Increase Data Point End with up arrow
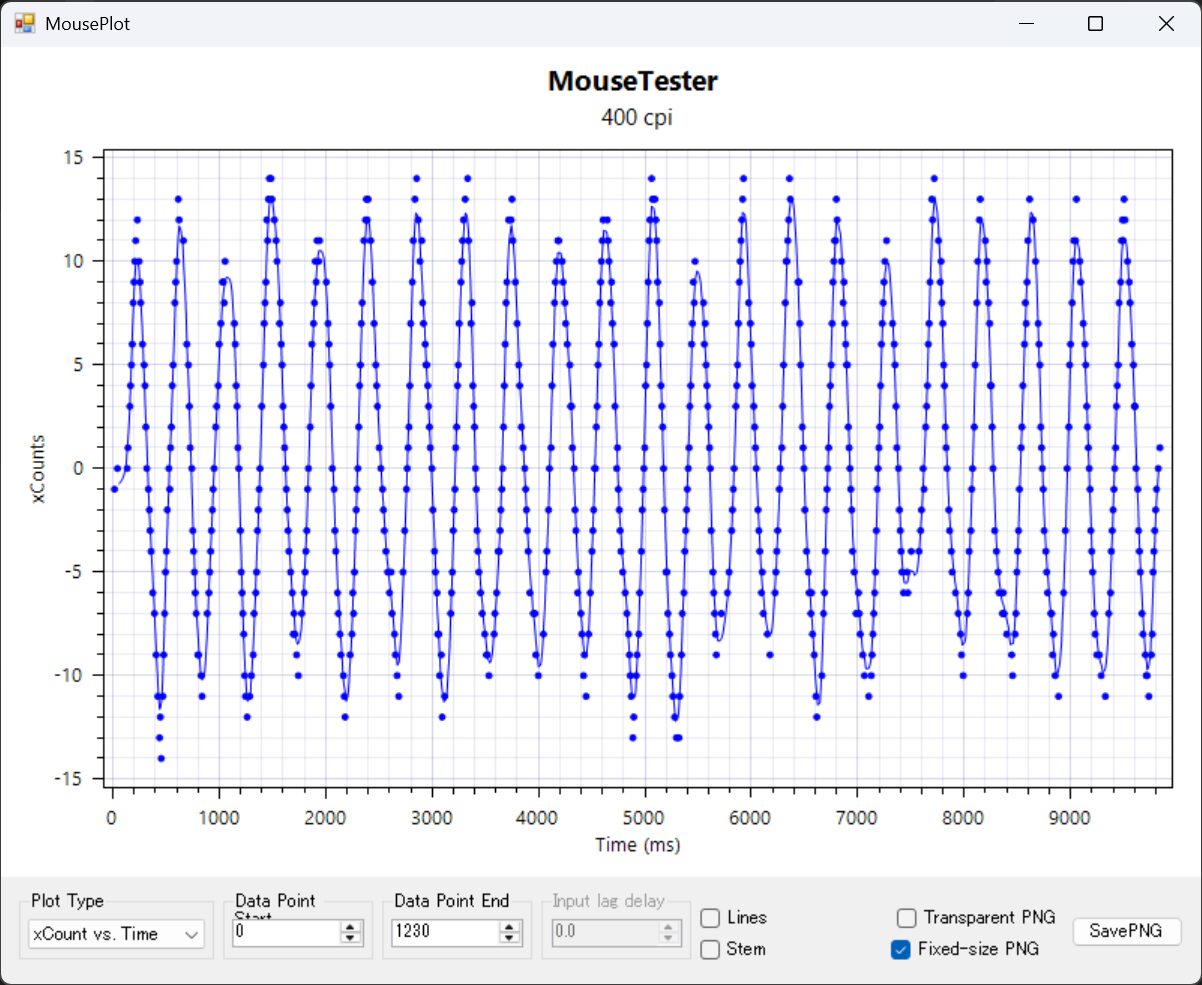 [x=510, y=928]
